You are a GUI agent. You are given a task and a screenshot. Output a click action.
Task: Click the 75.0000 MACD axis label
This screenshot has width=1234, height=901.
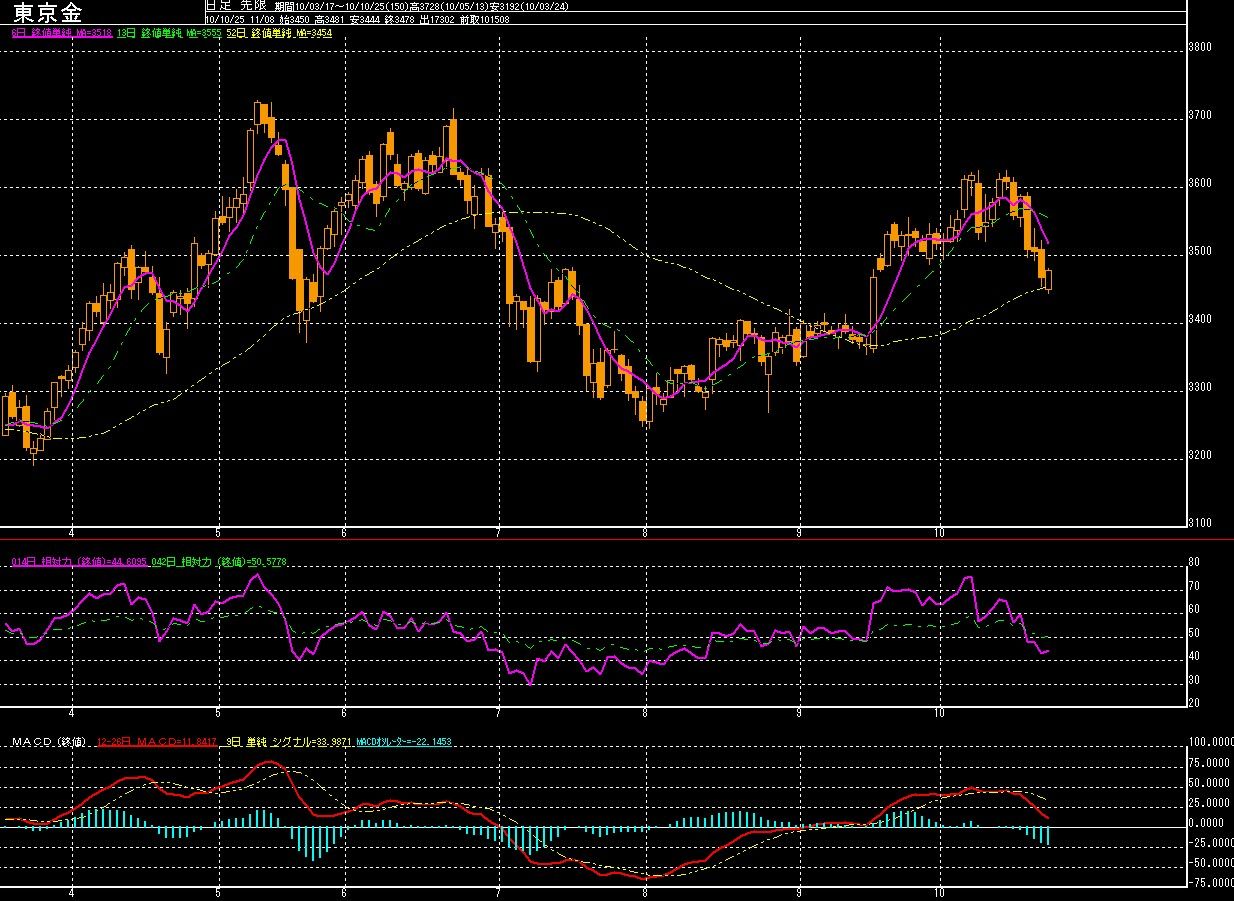1211,763
